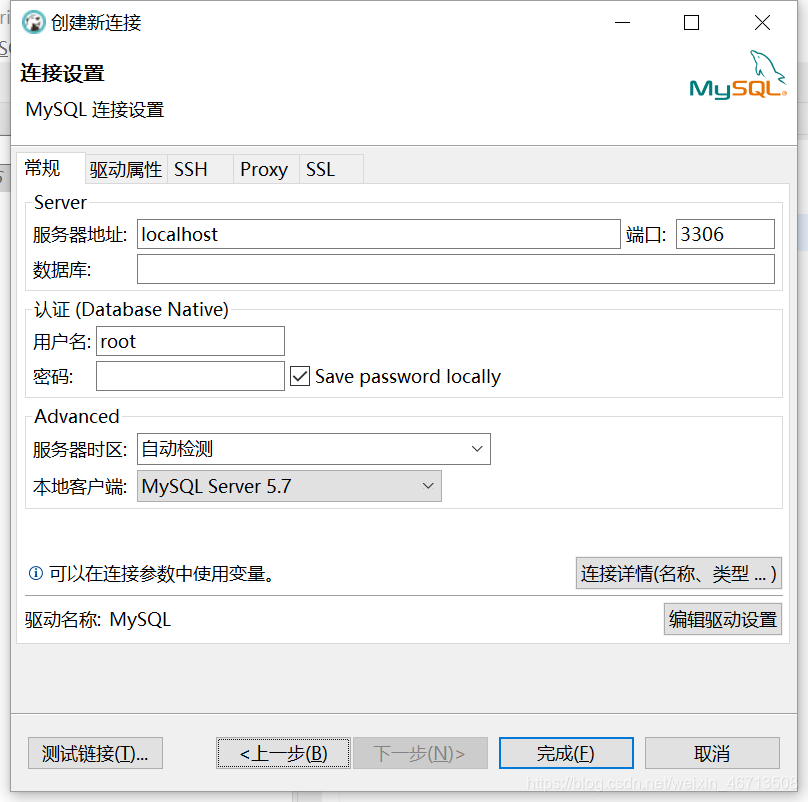Switch to the 驱动属性 tab
Viewport: 808px width, 802px height.
[126, 169]
